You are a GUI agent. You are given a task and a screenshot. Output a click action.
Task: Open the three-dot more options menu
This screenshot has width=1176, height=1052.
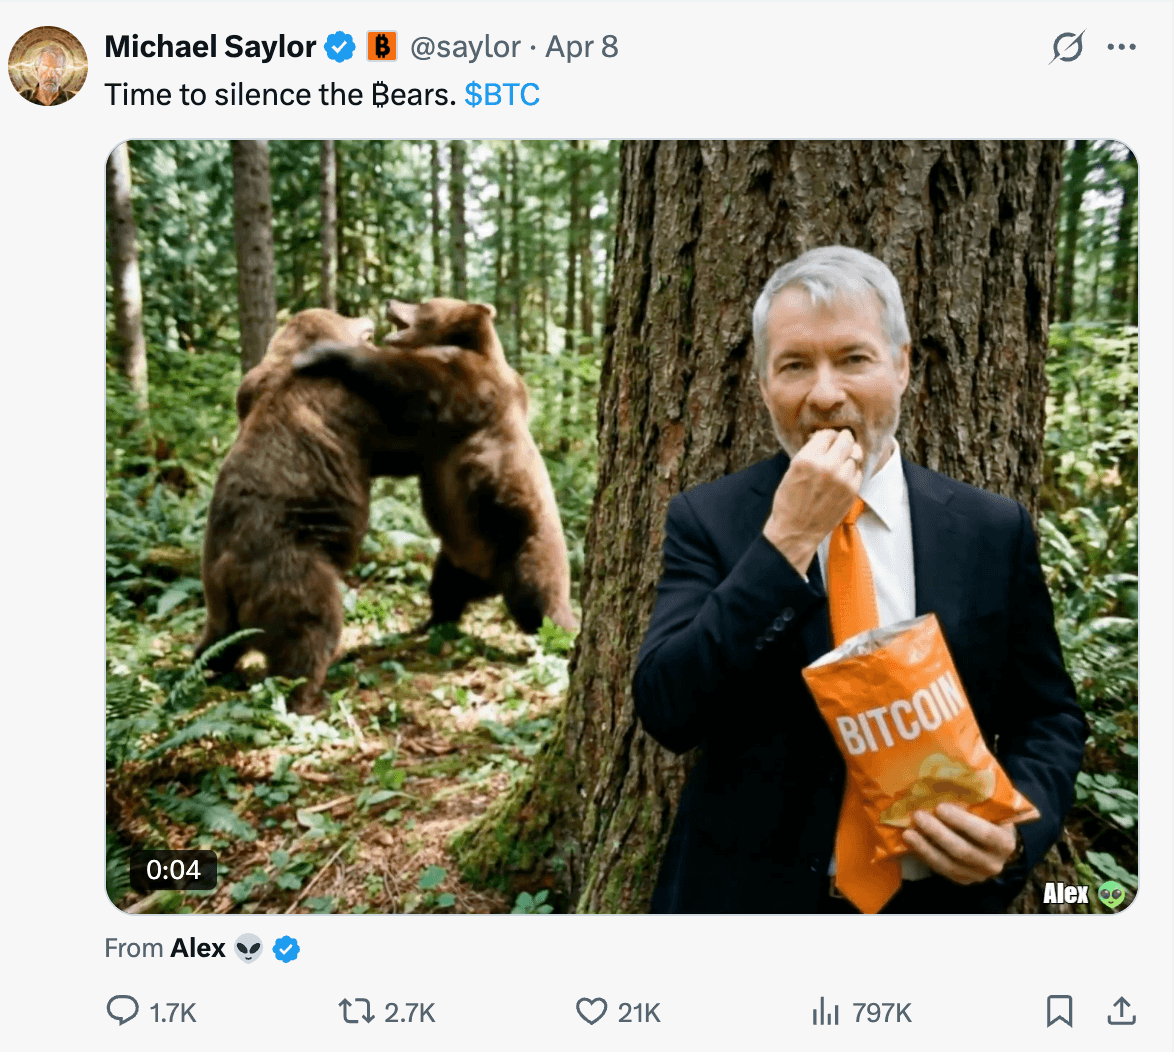coord(1122,47)
